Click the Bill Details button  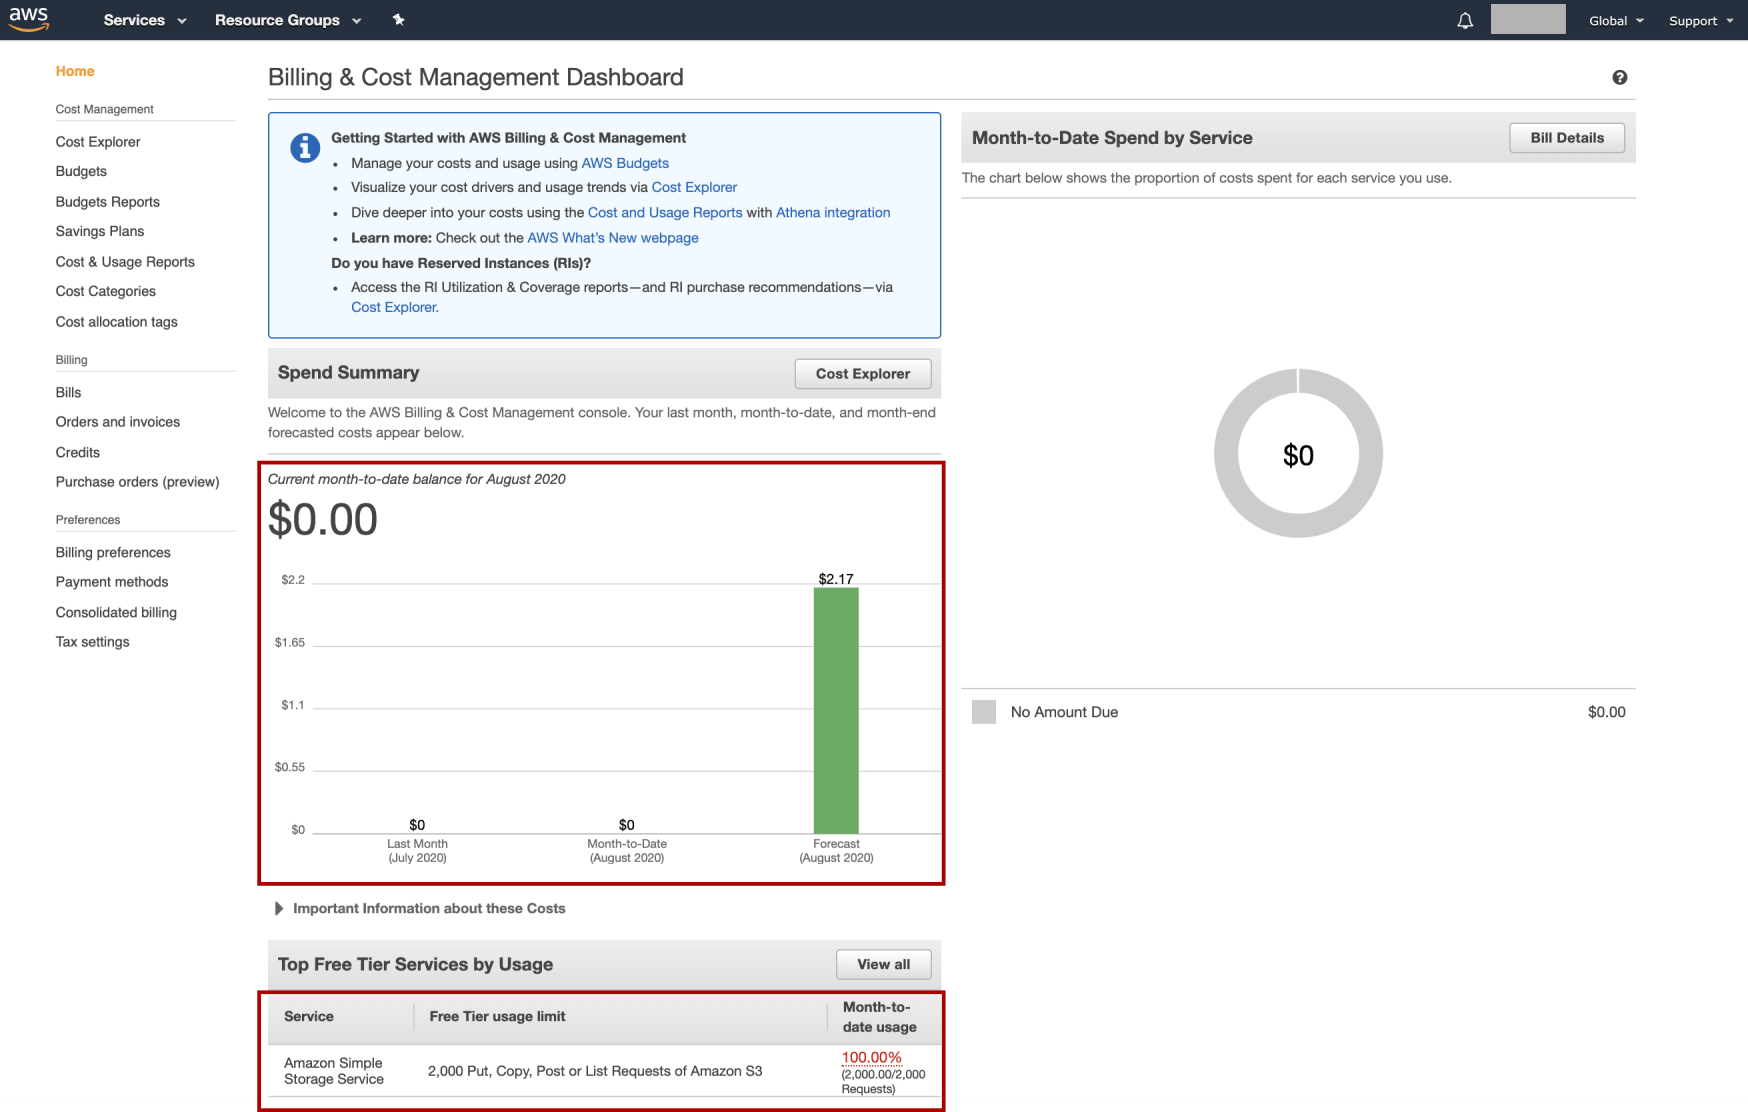[x=1567, y=138]
